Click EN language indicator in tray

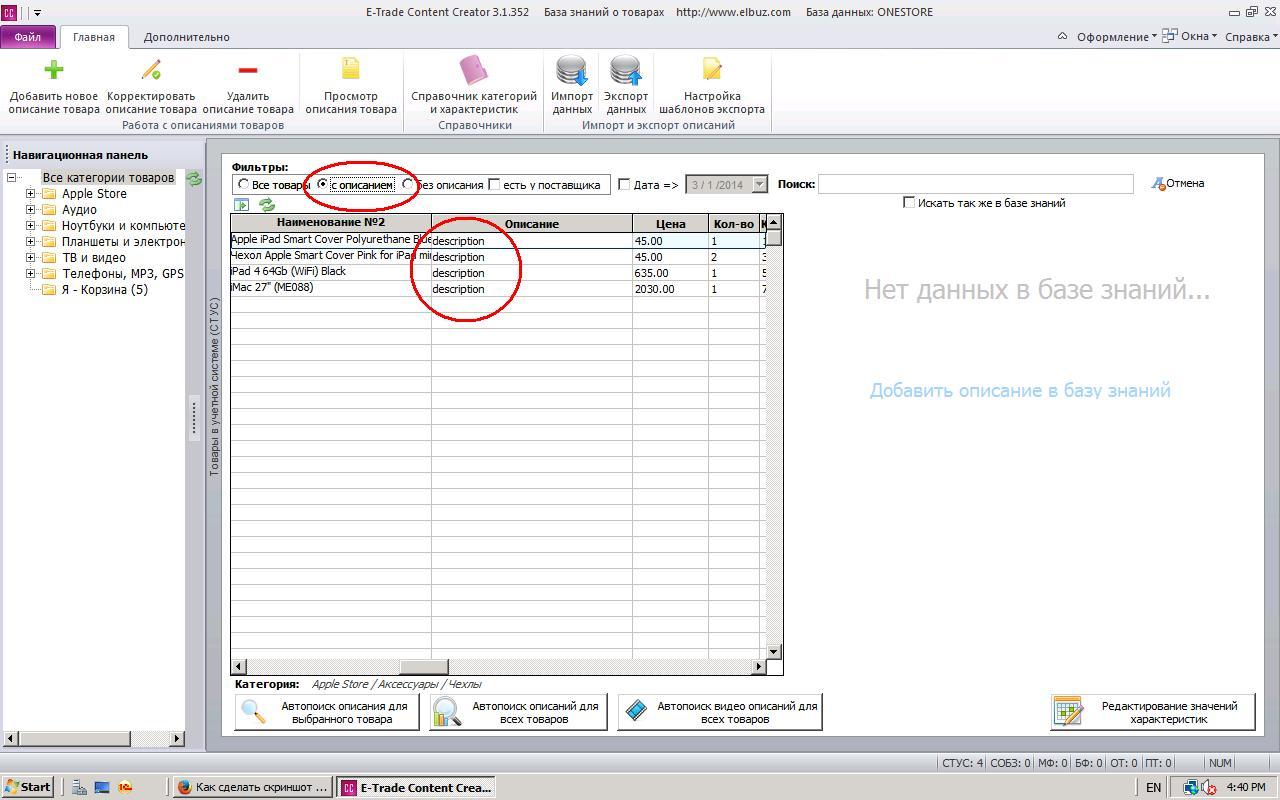point(1153,787)
